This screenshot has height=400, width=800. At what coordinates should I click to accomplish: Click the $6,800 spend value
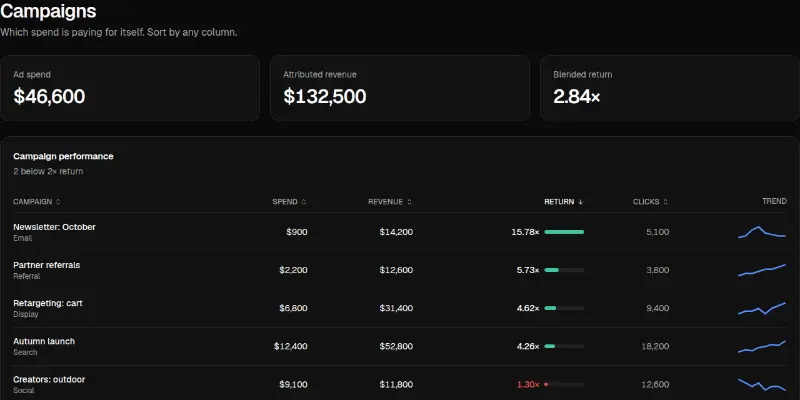(x=293, y=308)
